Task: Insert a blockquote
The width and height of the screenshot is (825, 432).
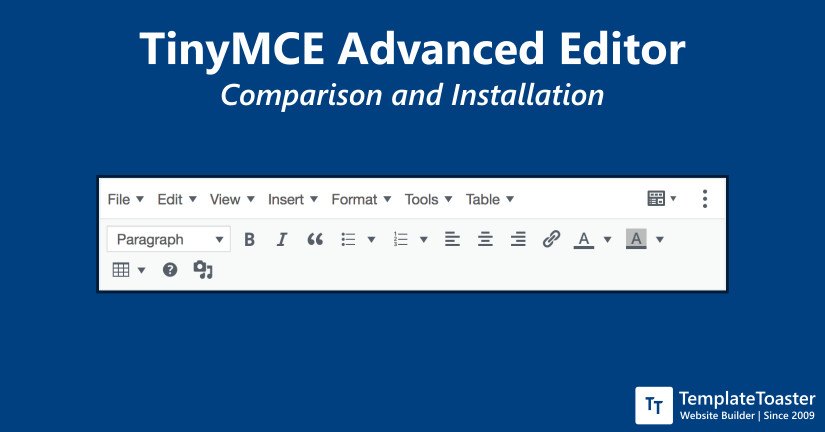Action: [x=315, y=240]
